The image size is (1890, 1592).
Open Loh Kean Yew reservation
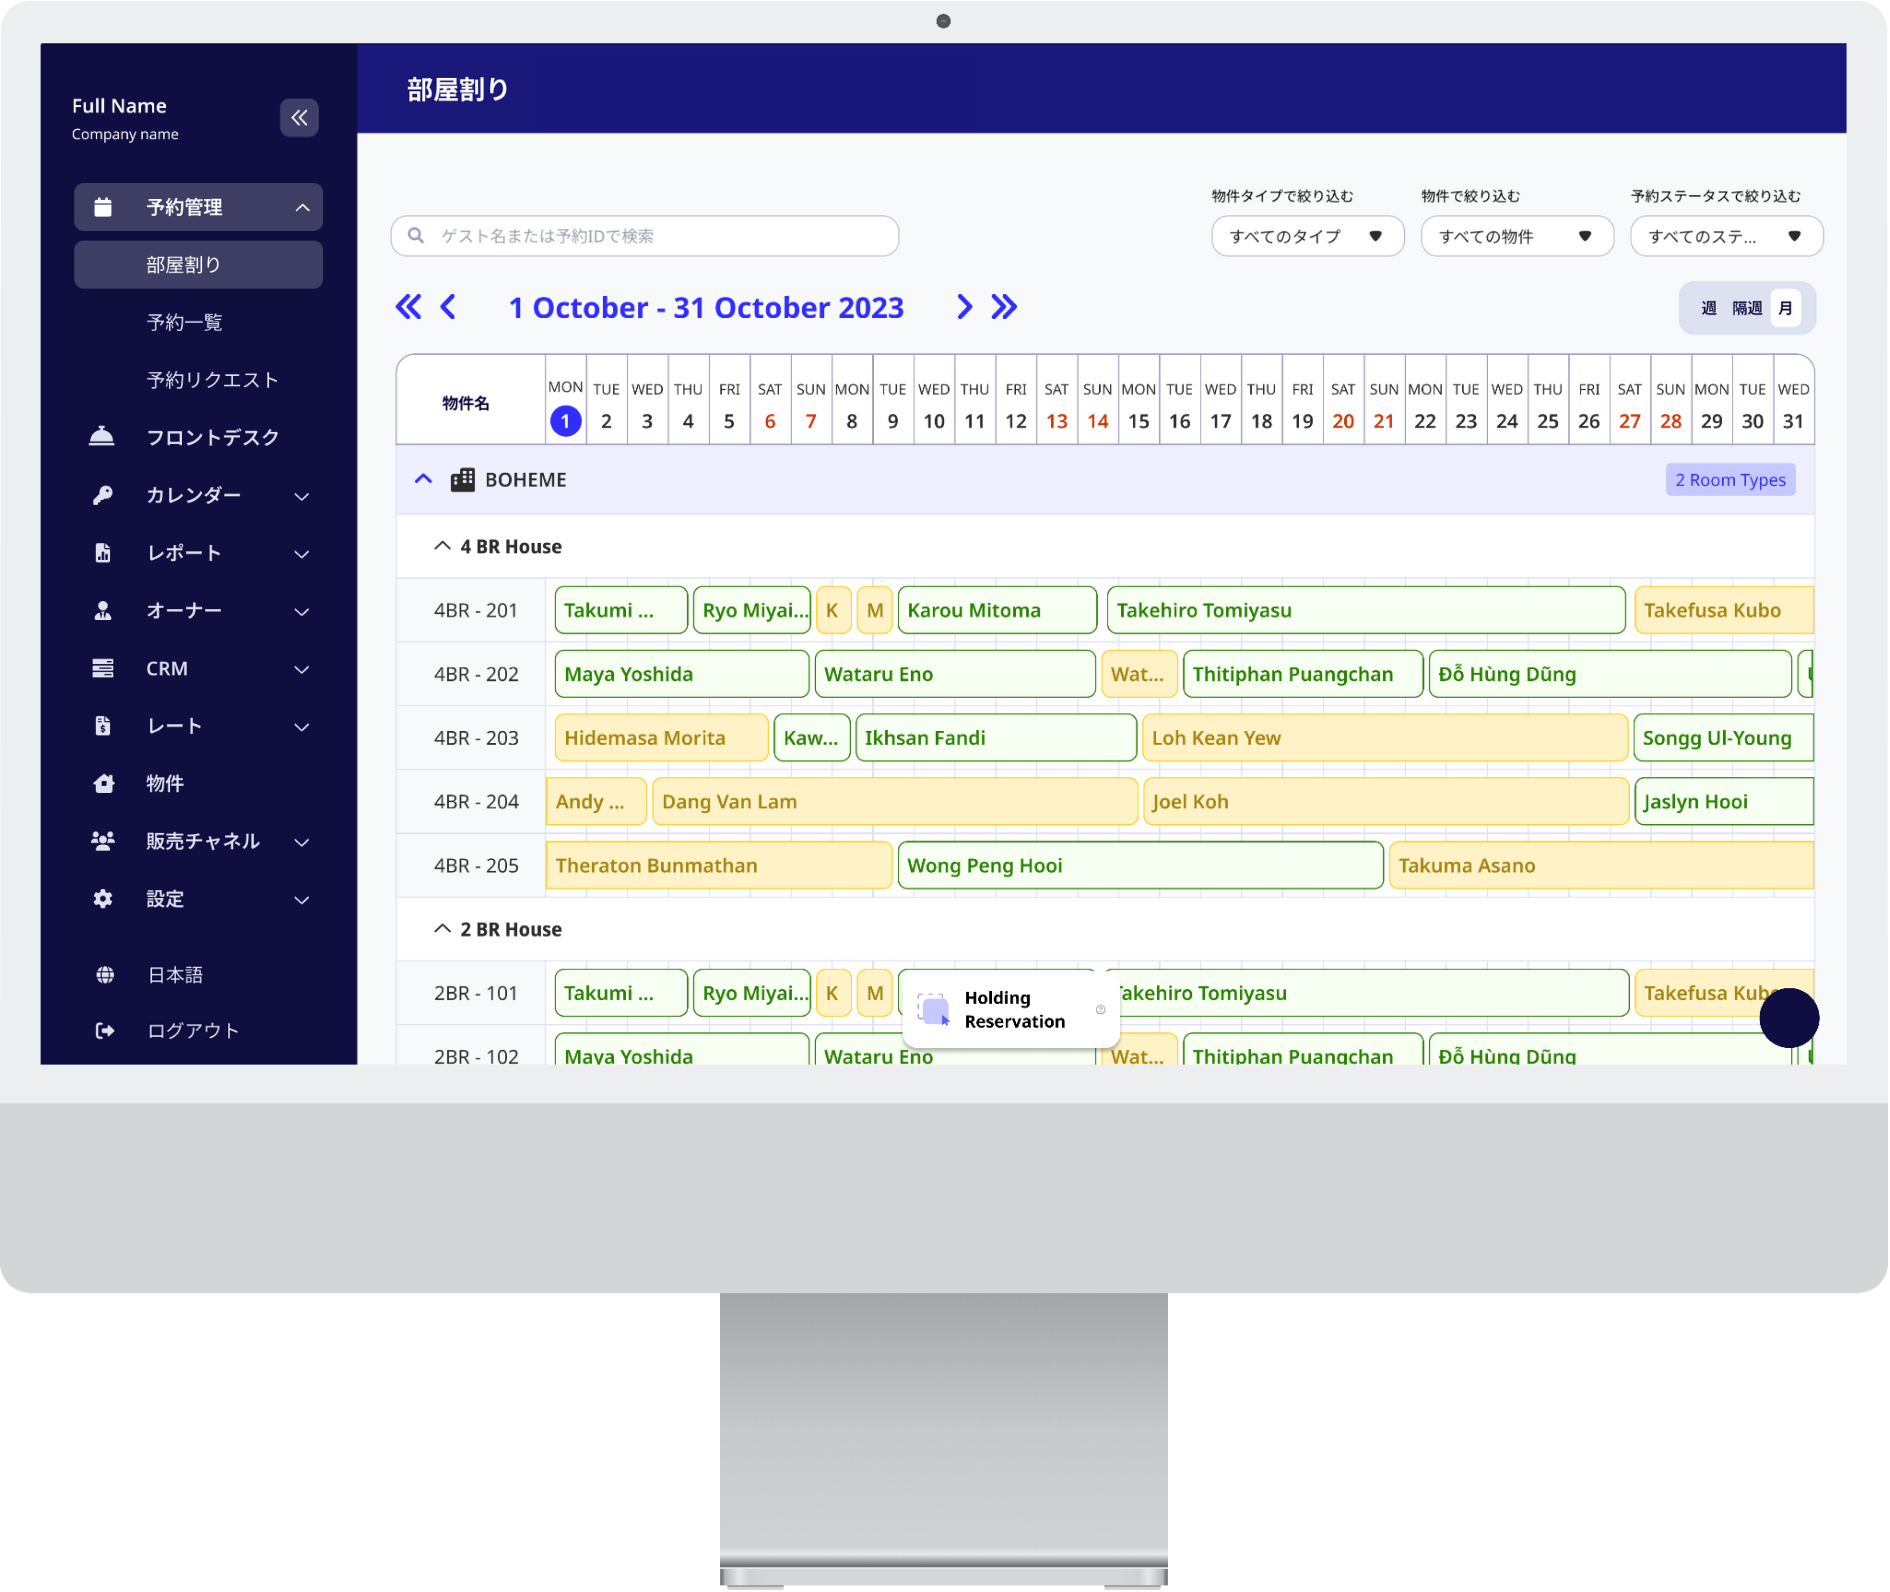point(1385,738)
